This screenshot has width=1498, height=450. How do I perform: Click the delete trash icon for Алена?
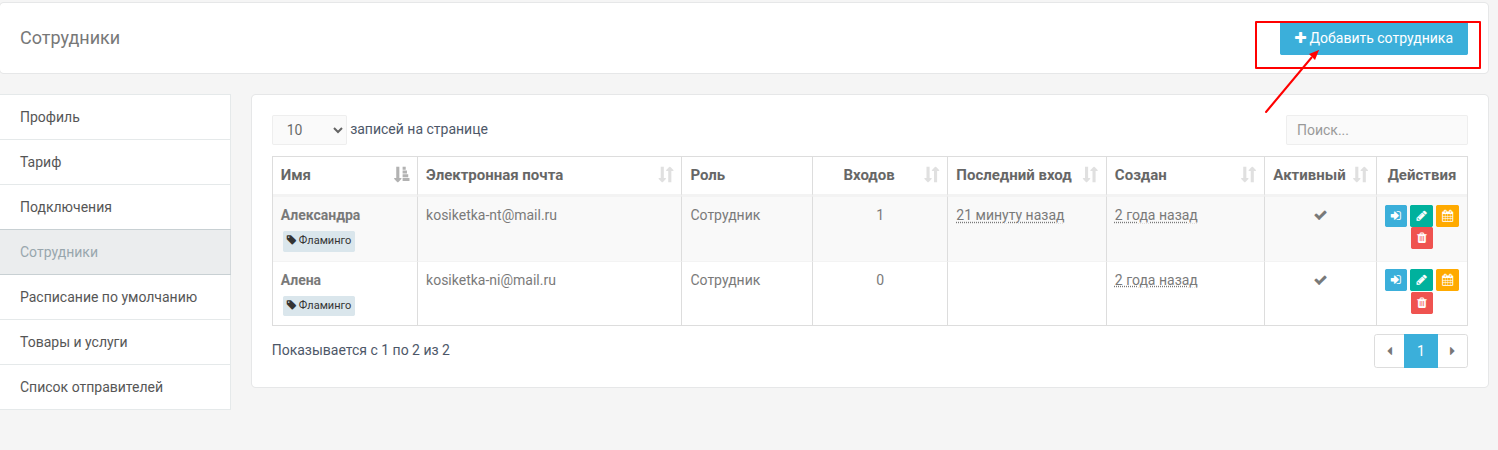click(1421, 303)
